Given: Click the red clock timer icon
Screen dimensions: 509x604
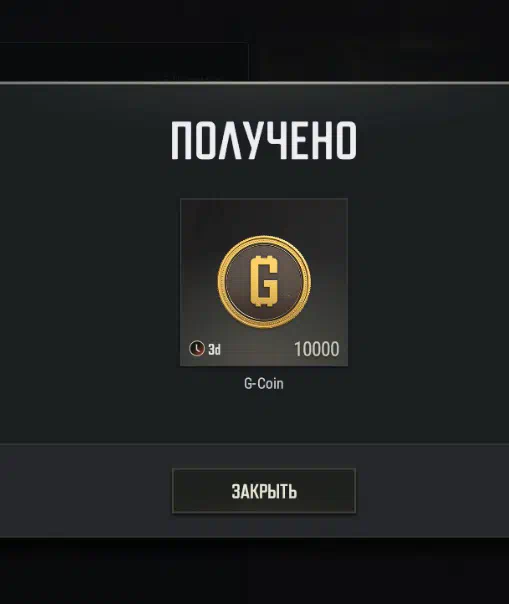Looking at the screenshot, I should [197, 349].
